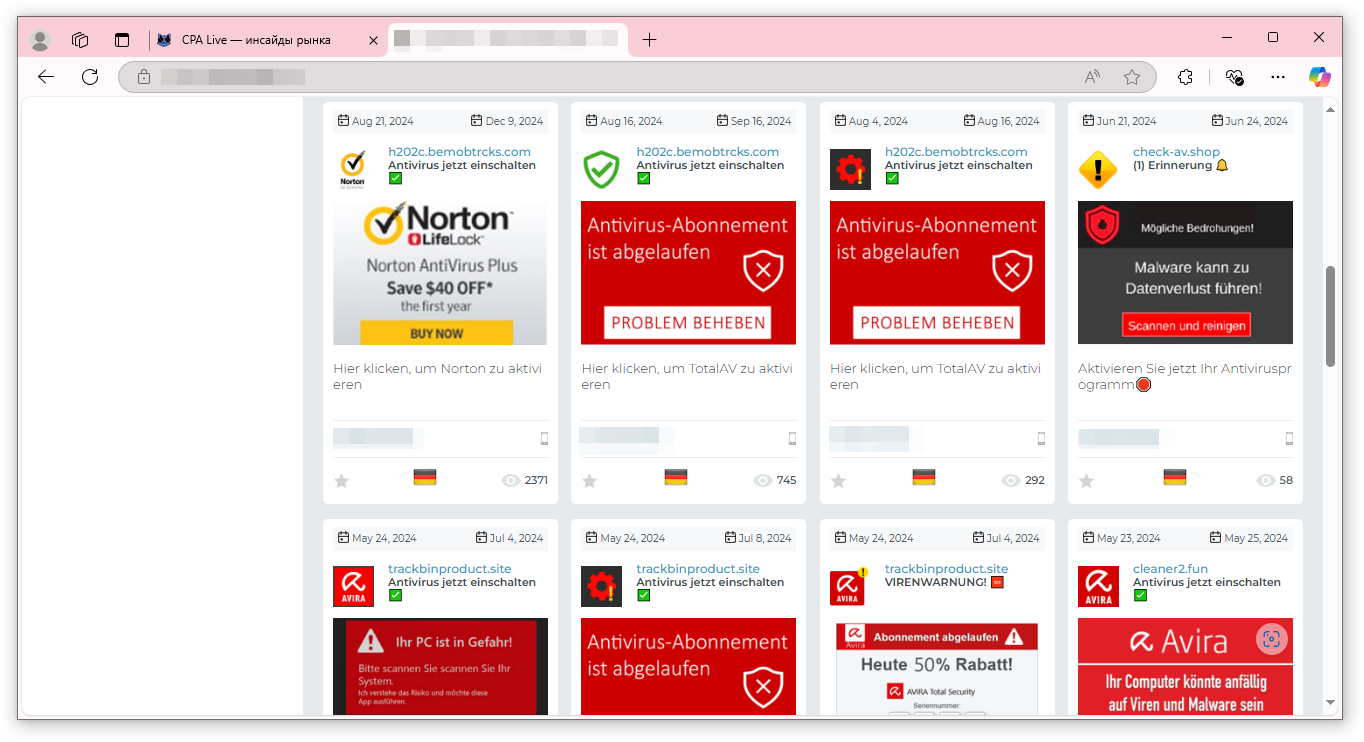
Task: Close the CPA Live tab
Action: coord(373,40)
